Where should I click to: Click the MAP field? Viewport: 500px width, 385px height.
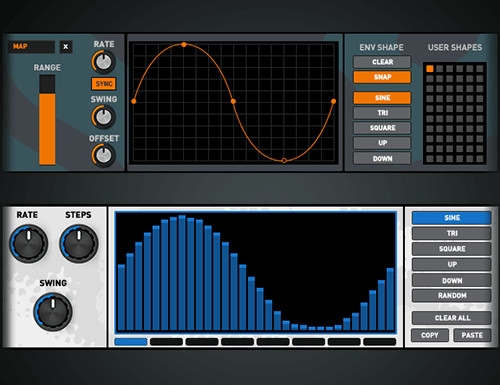(31, 47)
